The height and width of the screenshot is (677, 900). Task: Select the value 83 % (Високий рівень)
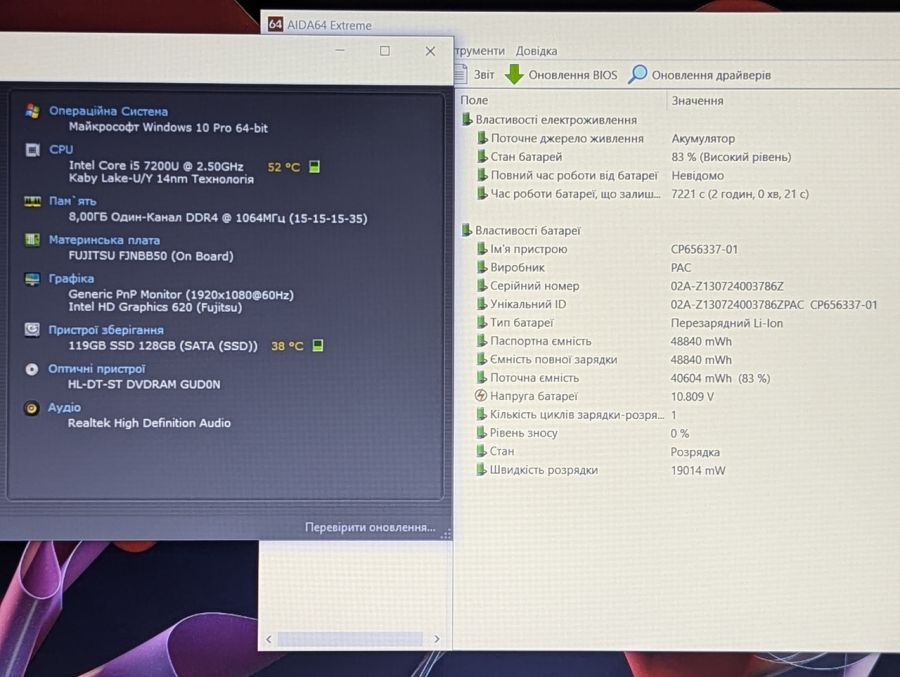click(x=731, y=157)
